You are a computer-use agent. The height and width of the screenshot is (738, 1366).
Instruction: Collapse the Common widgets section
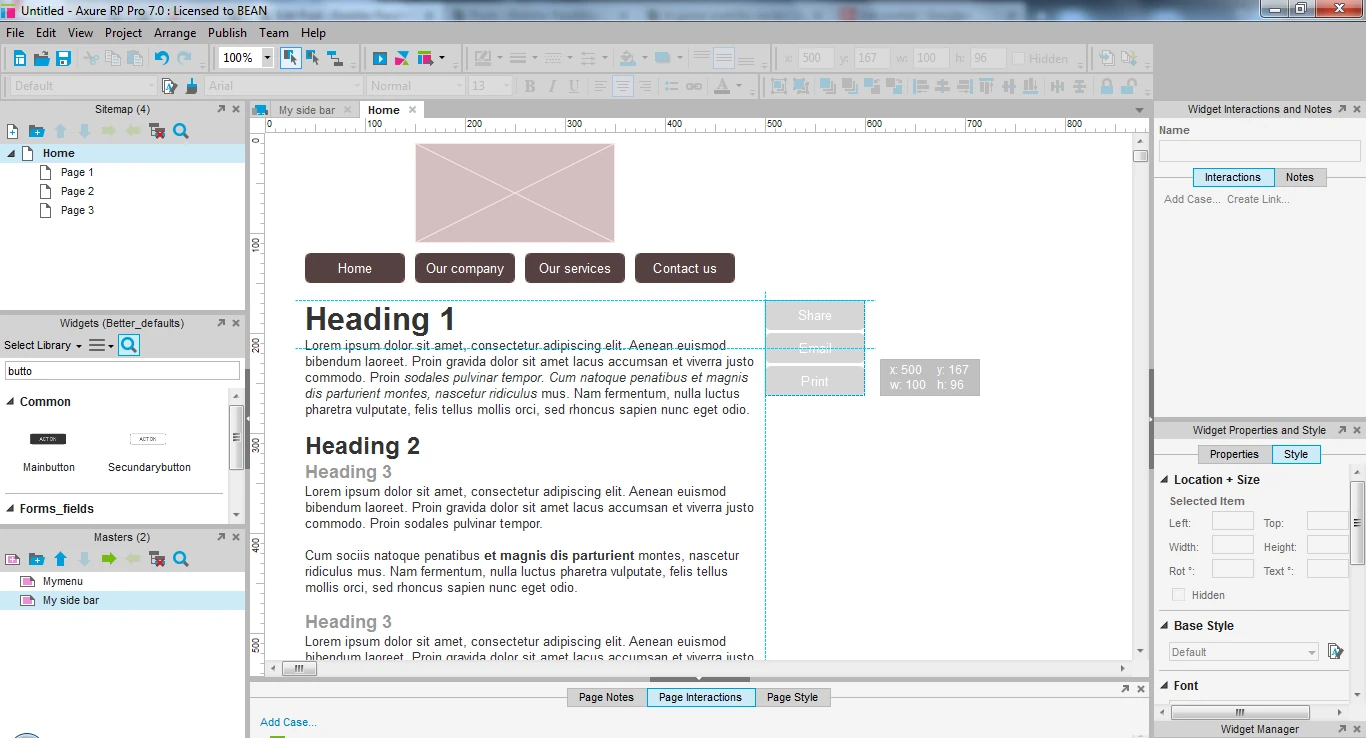click(11, 402)
